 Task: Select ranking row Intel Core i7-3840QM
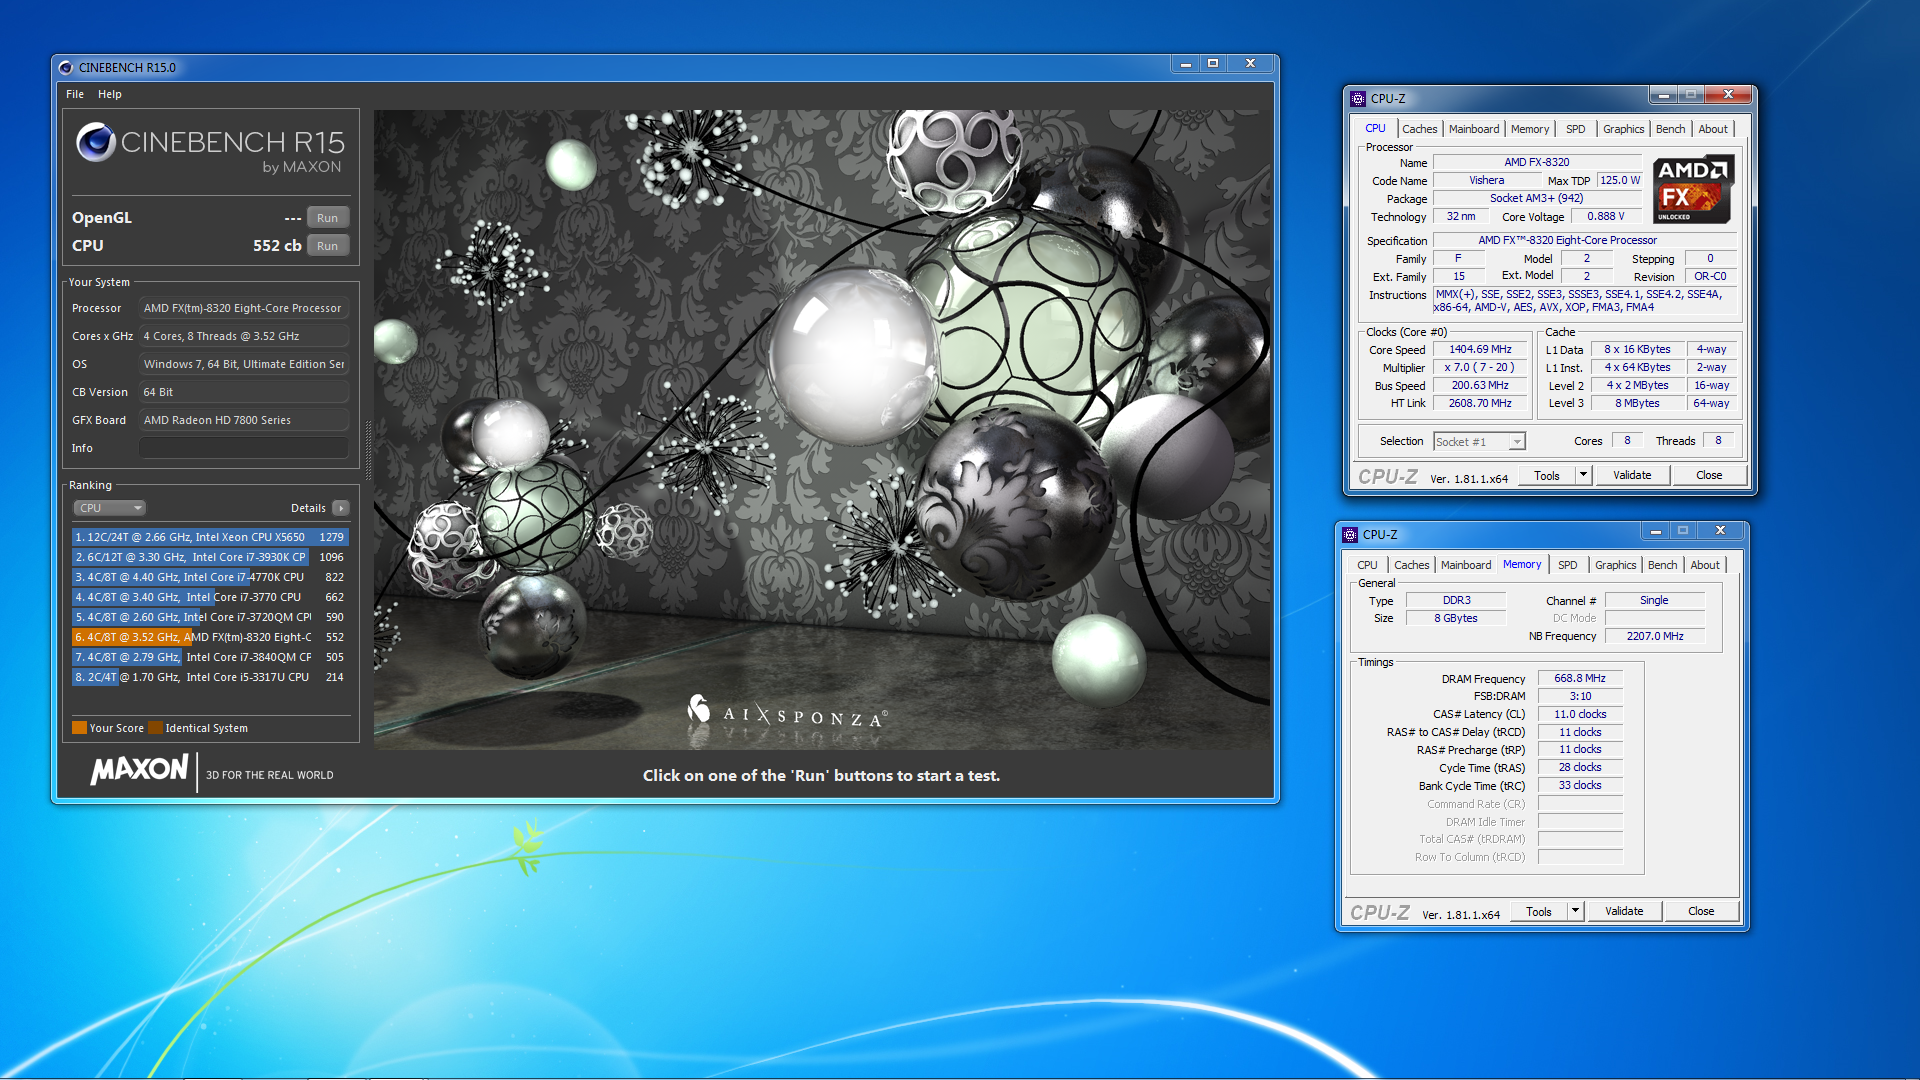210,657
